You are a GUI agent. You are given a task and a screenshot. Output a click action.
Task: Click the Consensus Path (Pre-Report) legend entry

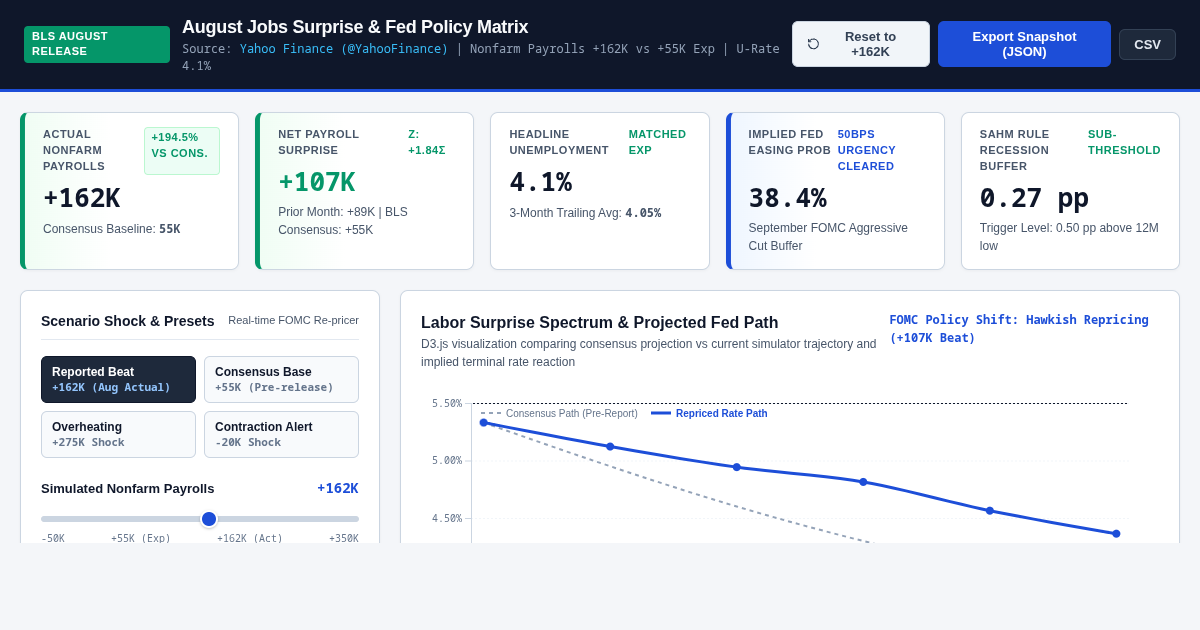[x=559, y=413]
